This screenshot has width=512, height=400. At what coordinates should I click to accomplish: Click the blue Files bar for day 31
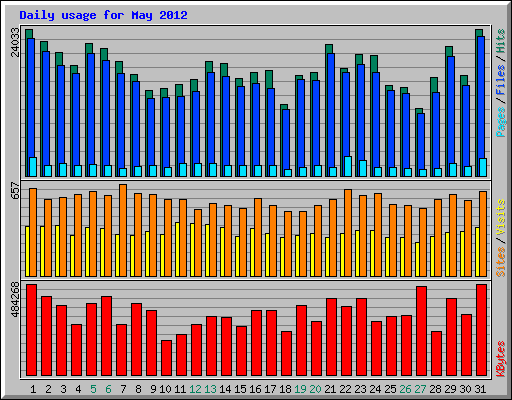(481, 97)
